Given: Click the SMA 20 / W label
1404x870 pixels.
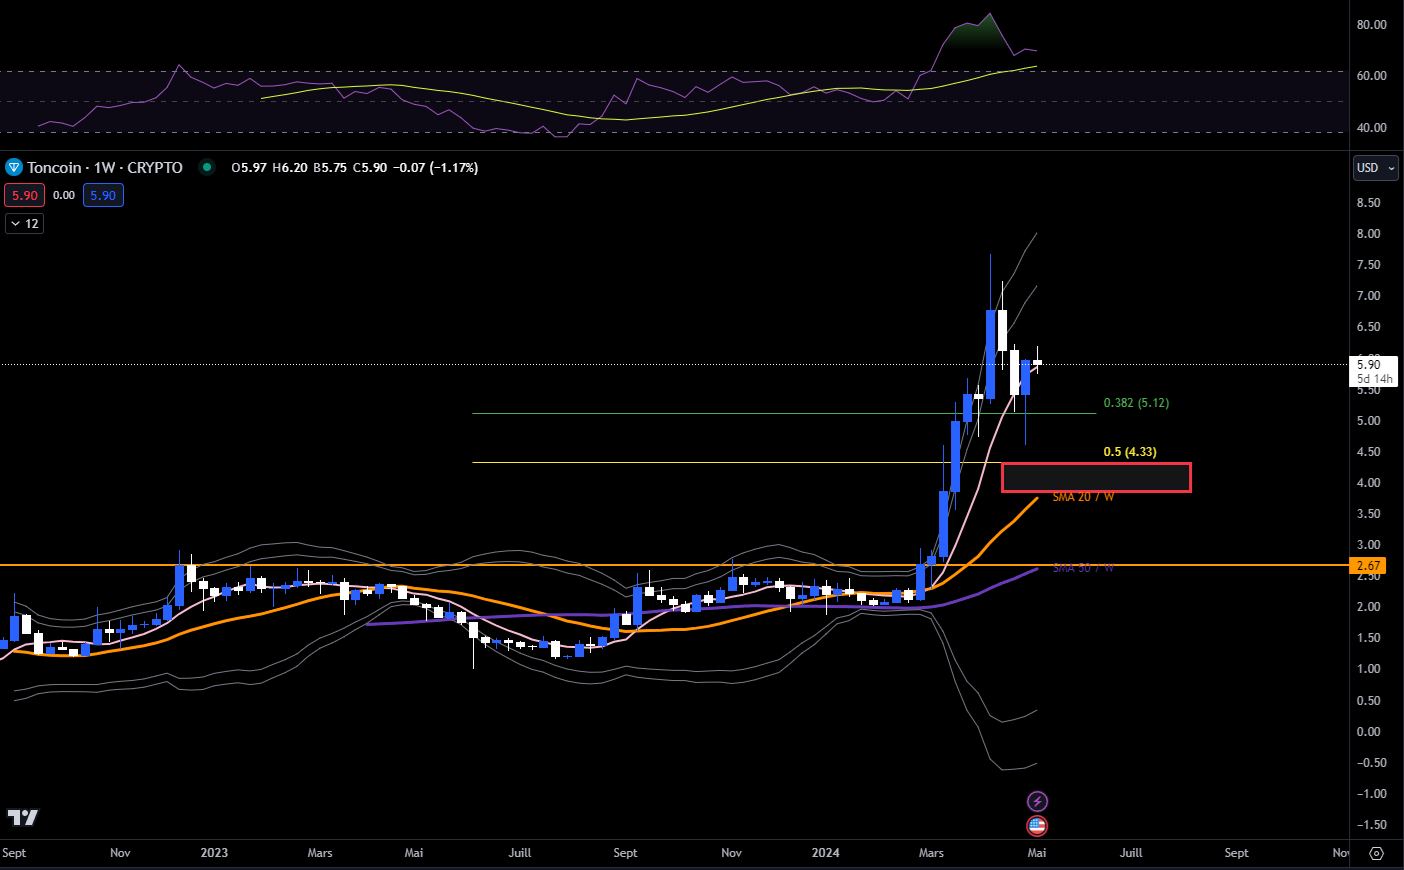Looking at the screenshot, I should tap(1081, 496).
